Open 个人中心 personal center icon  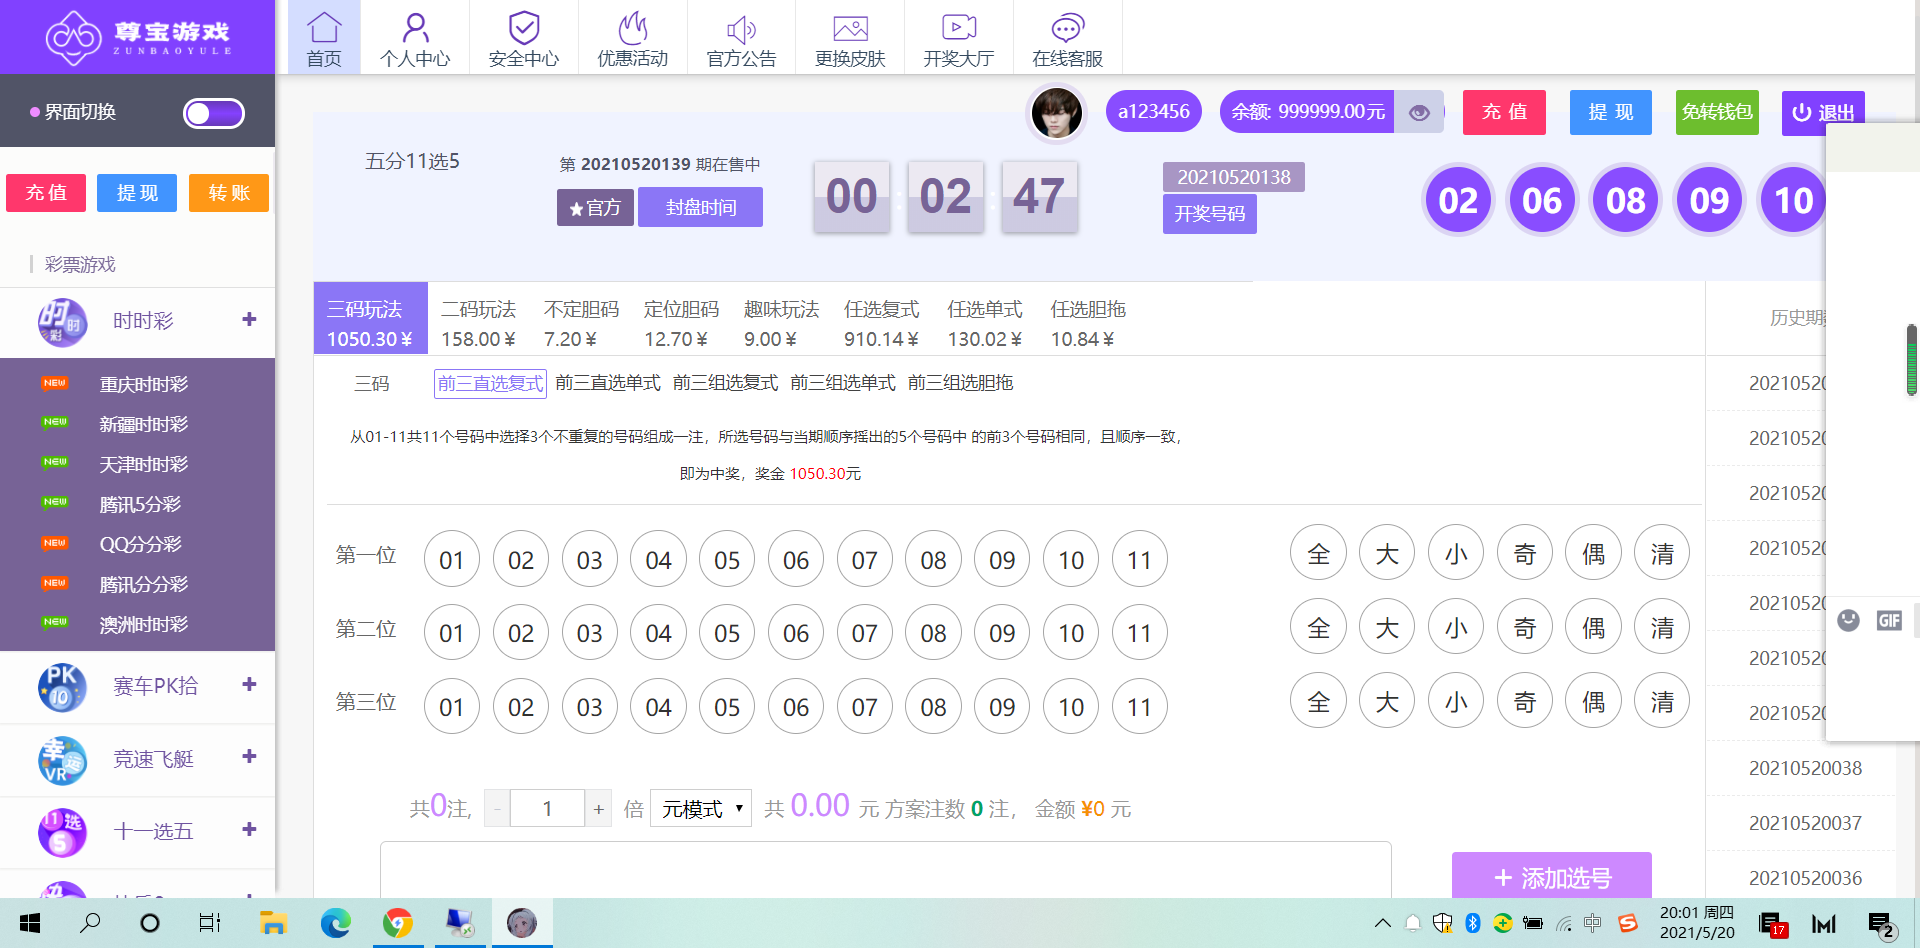point(415,28)
